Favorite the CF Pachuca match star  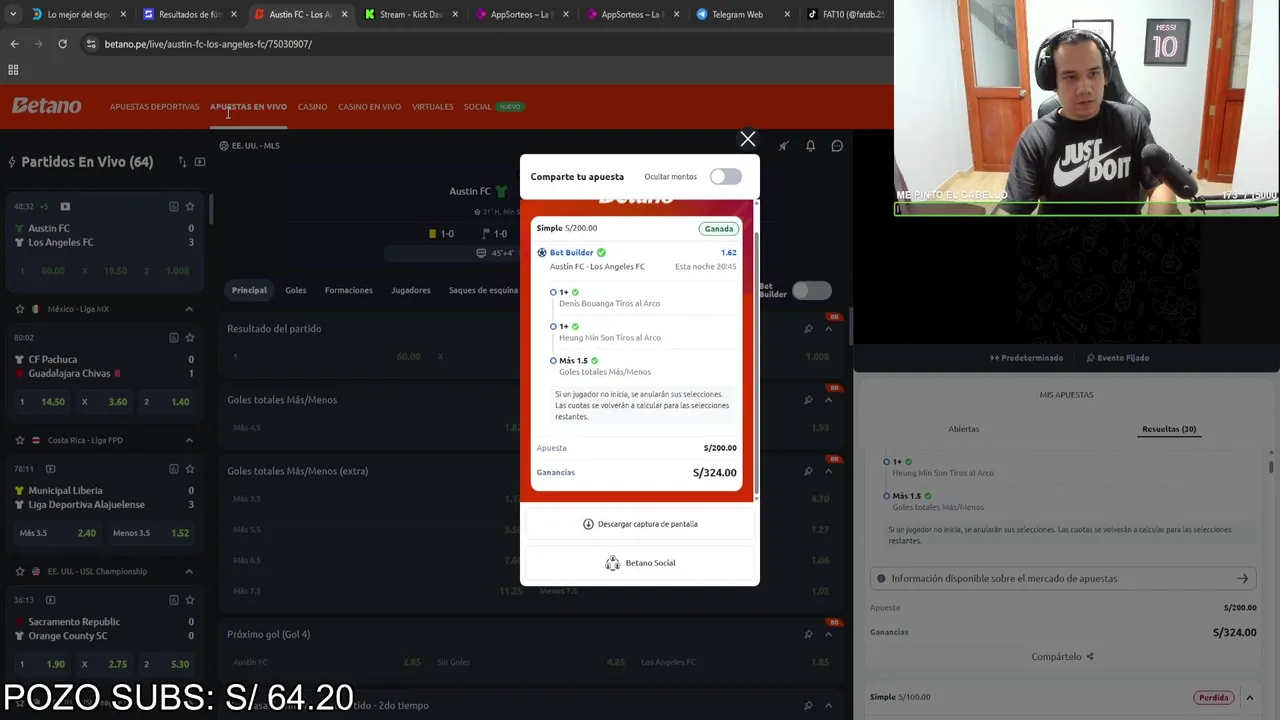point(190,338)
